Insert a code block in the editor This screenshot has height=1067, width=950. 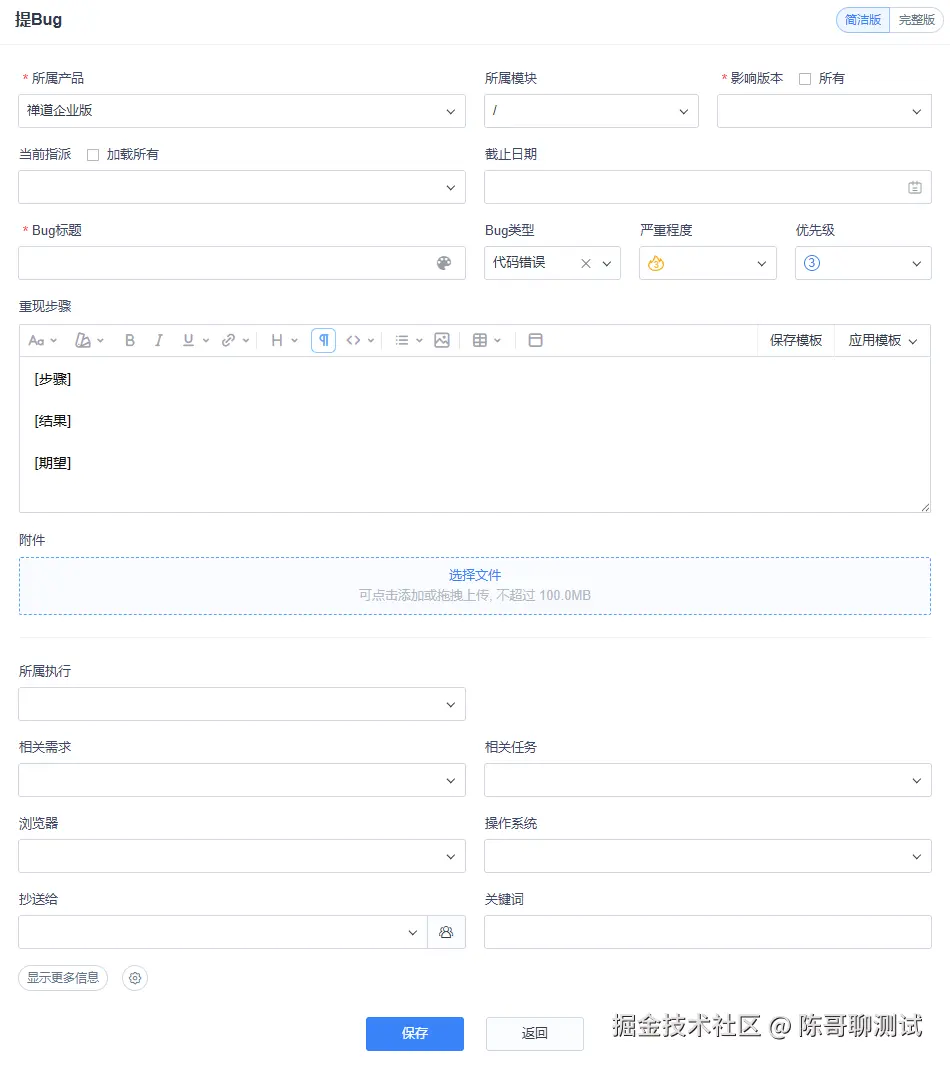click(354, 340)
